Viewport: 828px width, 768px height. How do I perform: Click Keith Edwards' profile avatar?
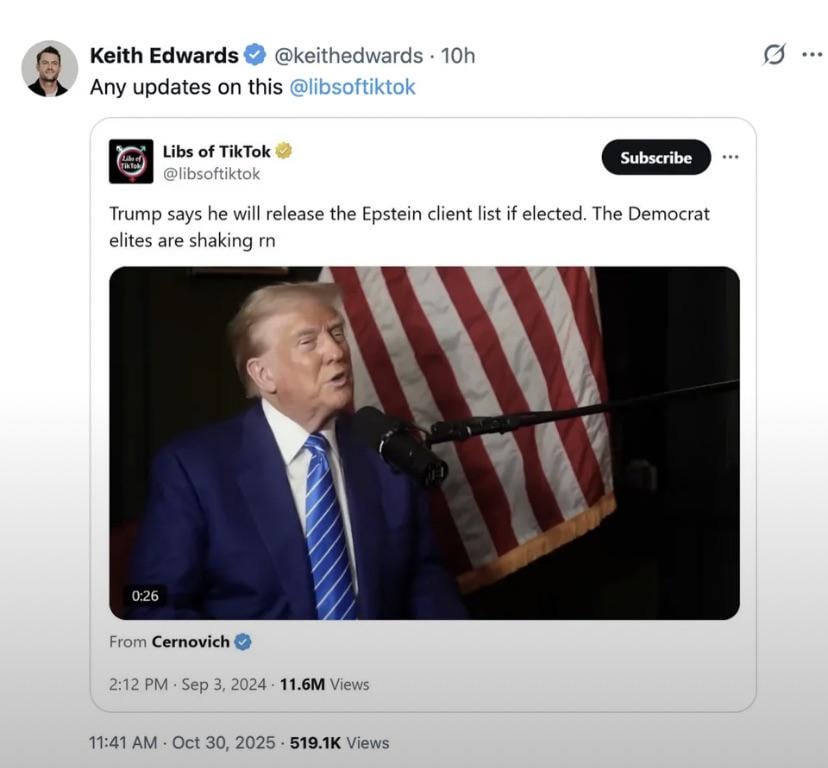[49, 69]
